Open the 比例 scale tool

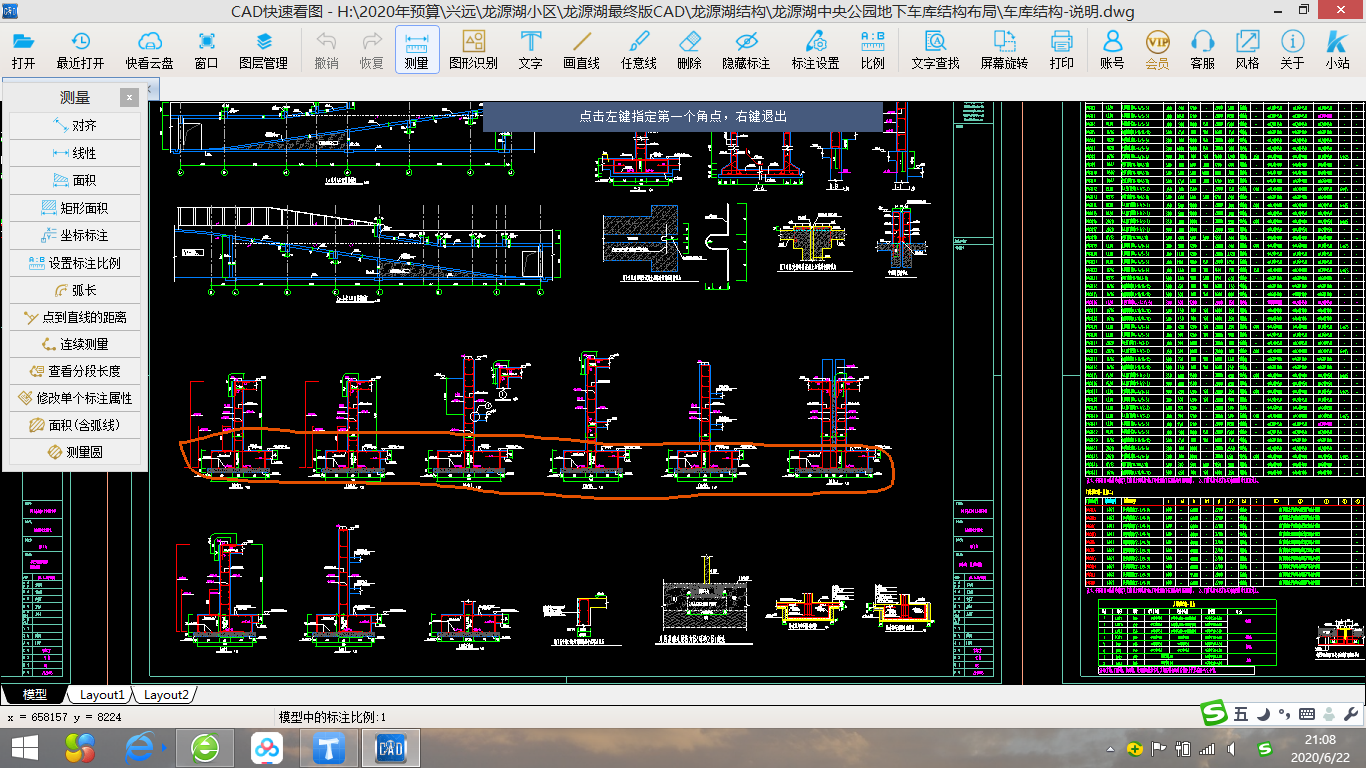(x=872, y=50)
